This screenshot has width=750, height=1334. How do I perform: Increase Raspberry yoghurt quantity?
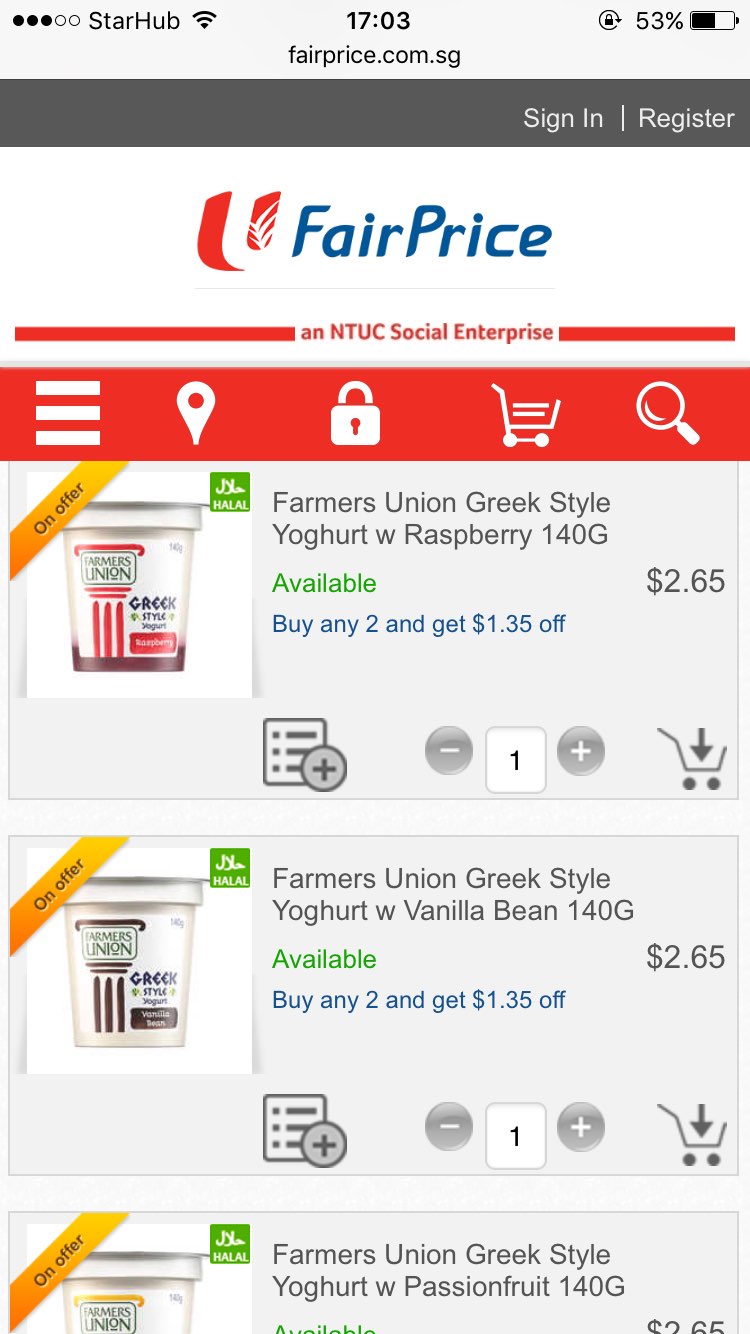coord(581,751)
